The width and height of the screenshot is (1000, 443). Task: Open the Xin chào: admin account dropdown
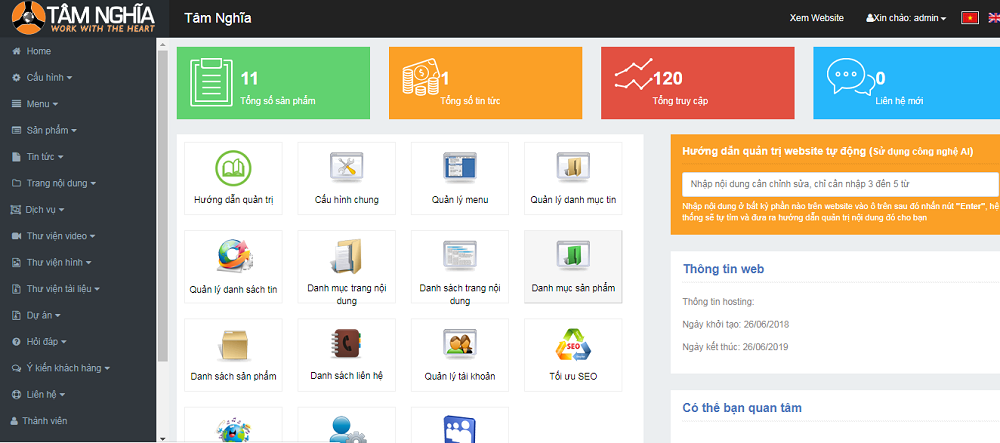point(906,18)
